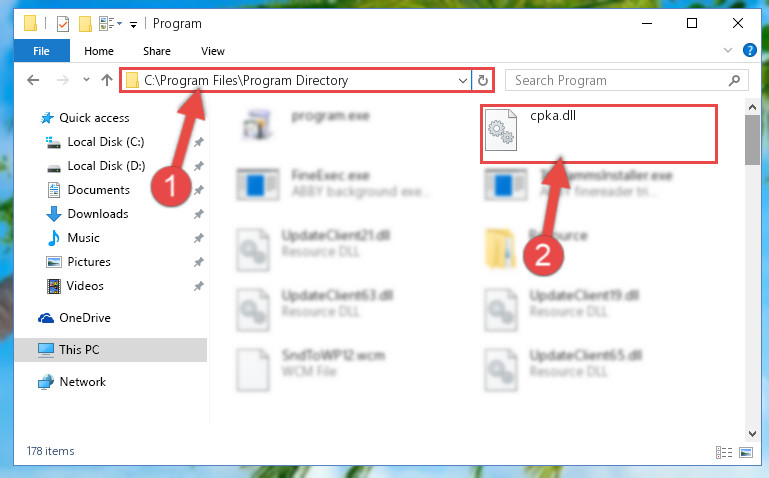The image size is (769, 478).
Task: Refresh the current folder view
Action: (483, 80)
